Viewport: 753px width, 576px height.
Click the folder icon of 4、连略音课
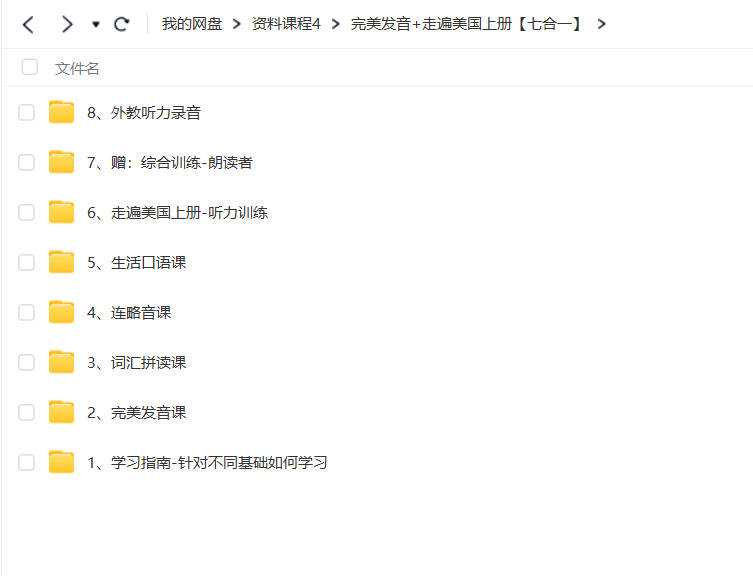[61, 312]
